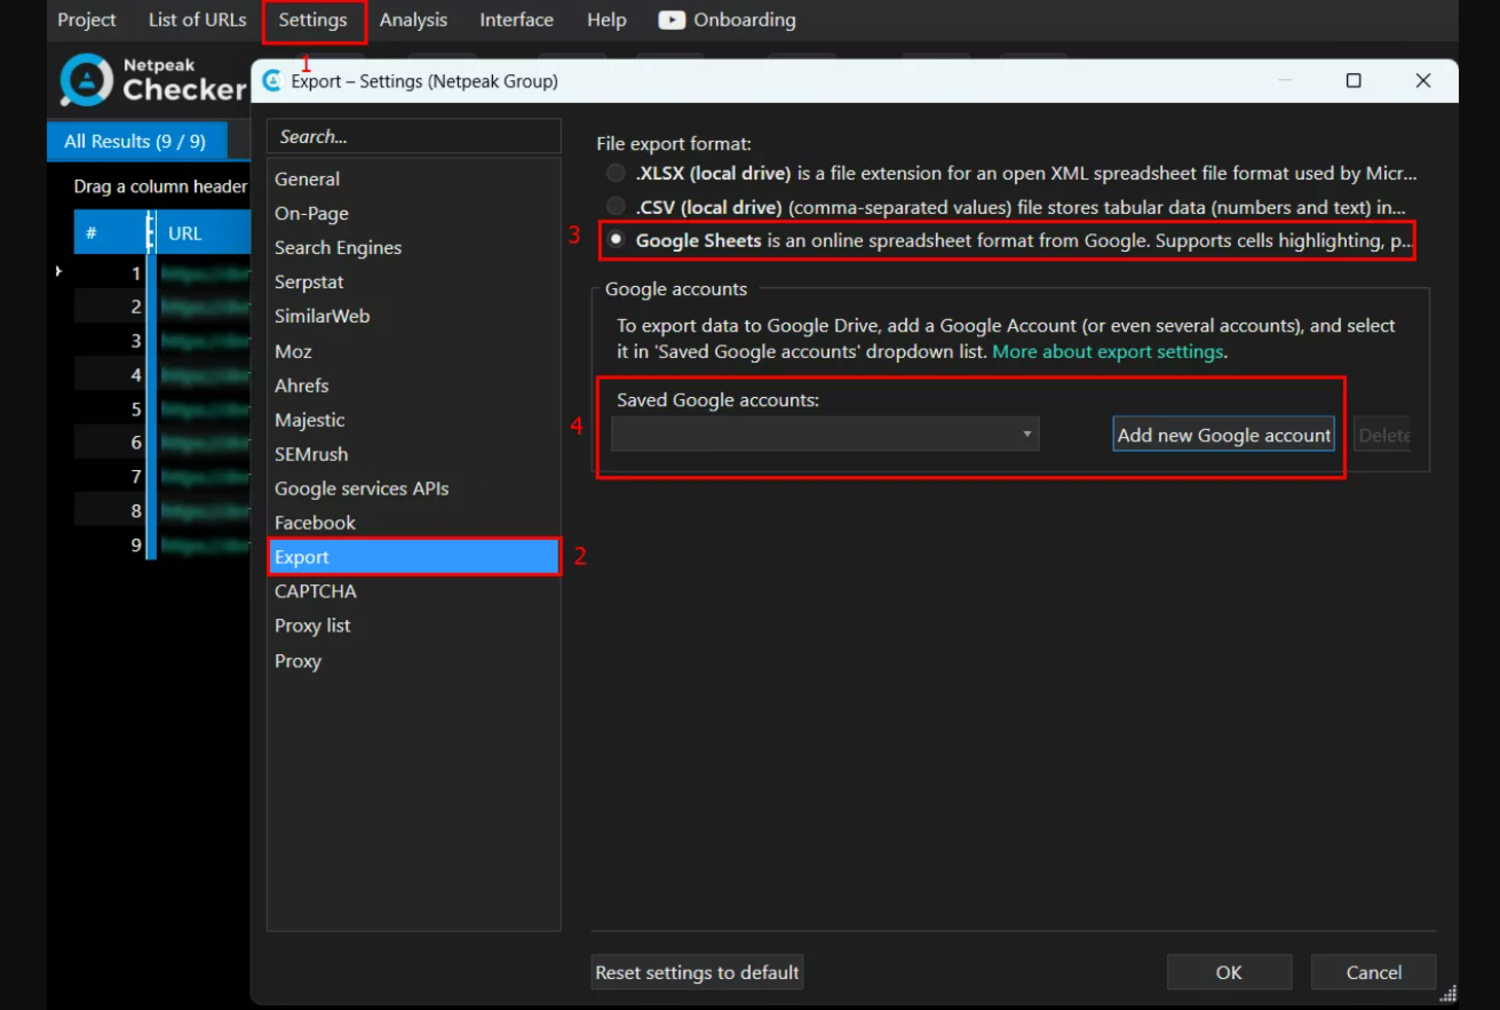Viewport: 1500px width, 1010px height.
Task: Dismiss the dialog with Cancel
Action: pos(1372,971)
